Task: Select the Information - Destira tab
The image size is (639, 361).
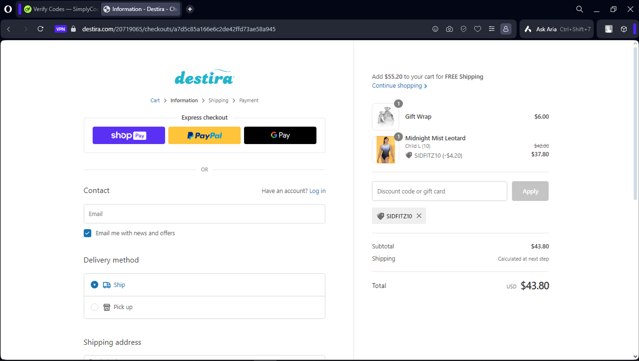Action: tap(141, 9)
